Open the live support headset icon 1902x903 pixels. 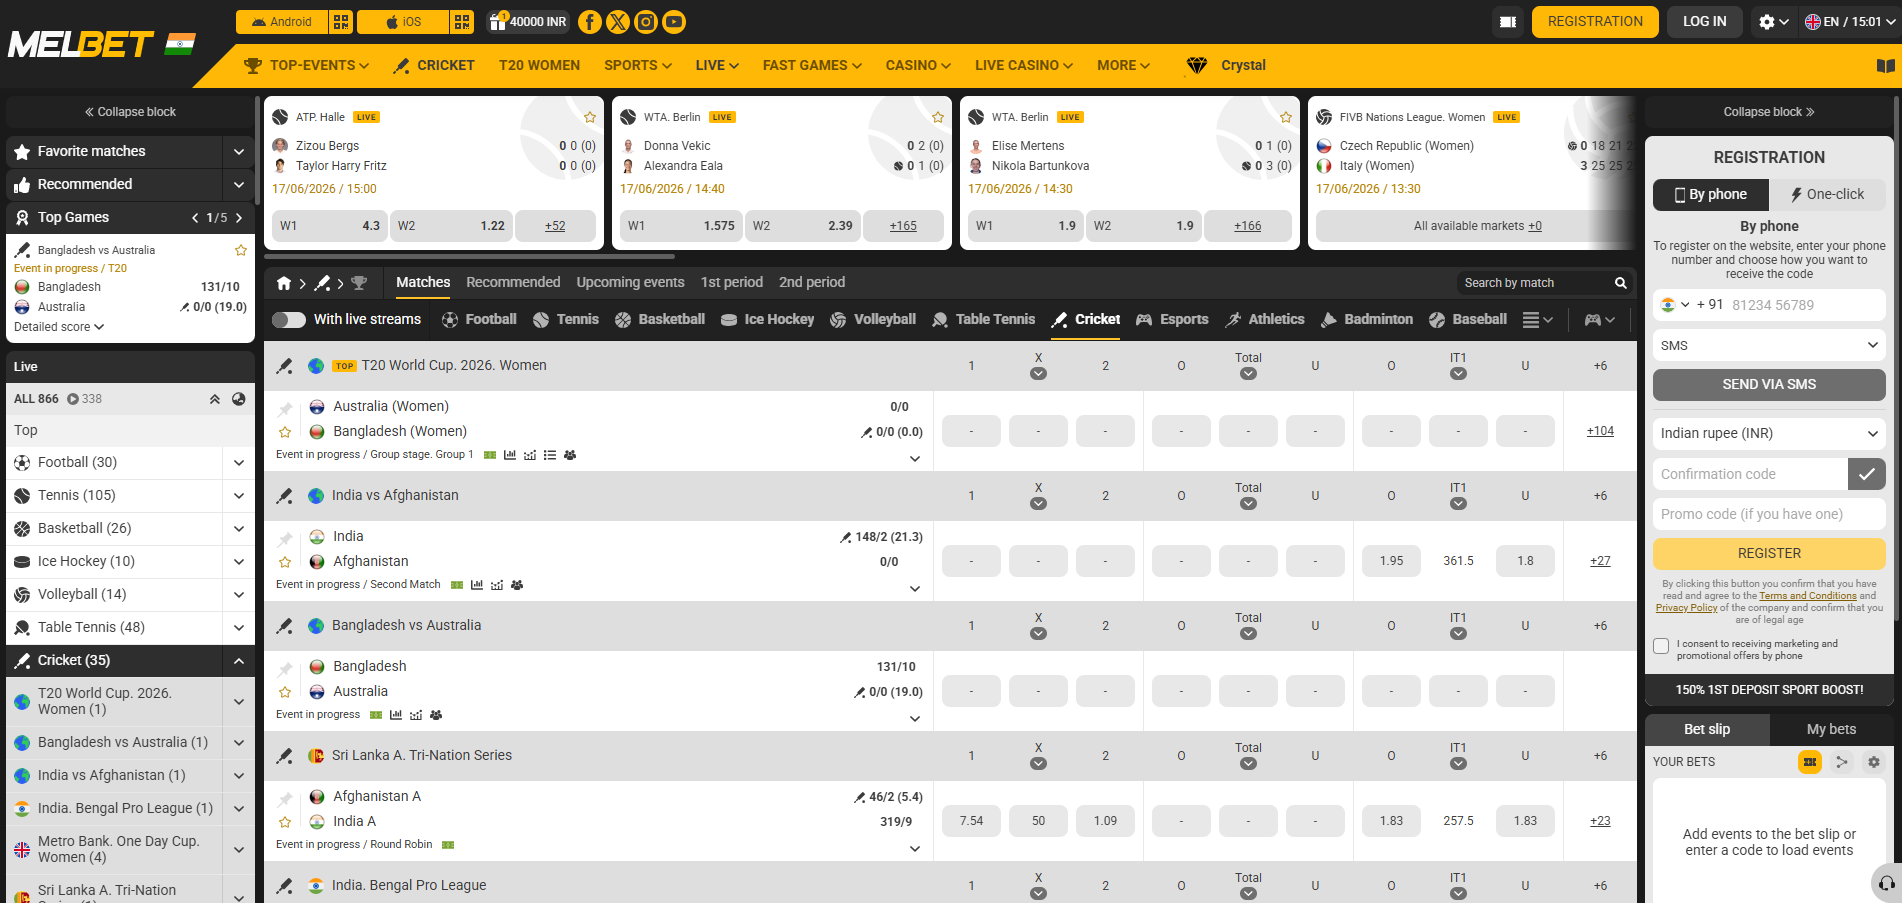pos(1886,883)
